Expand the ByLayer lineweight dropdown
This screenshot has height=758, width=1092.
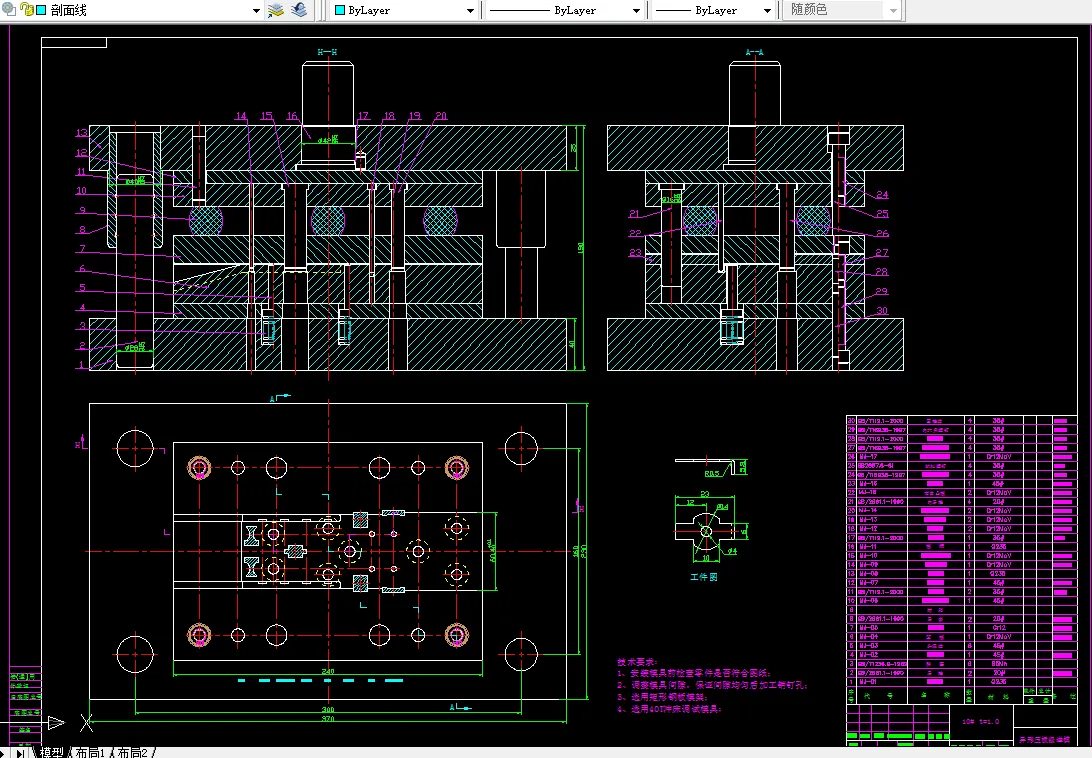click(767, 10)
